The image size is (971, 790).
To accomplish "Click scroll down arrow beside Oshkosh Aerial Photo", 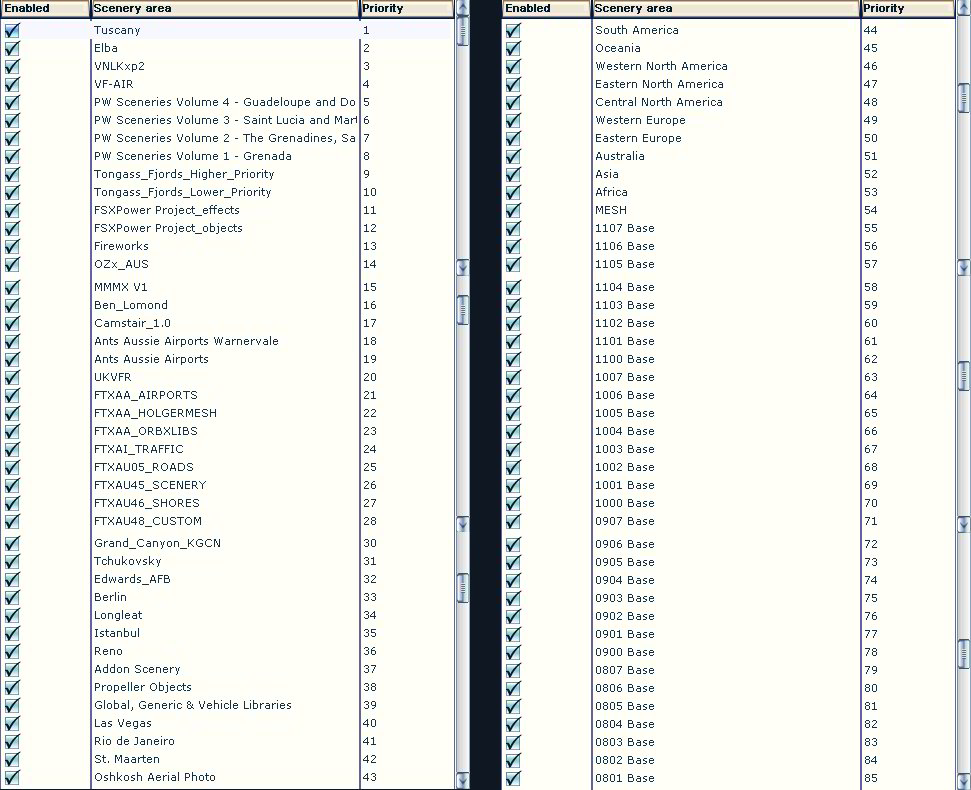I will pyautogui.click(x=462, y=780).
